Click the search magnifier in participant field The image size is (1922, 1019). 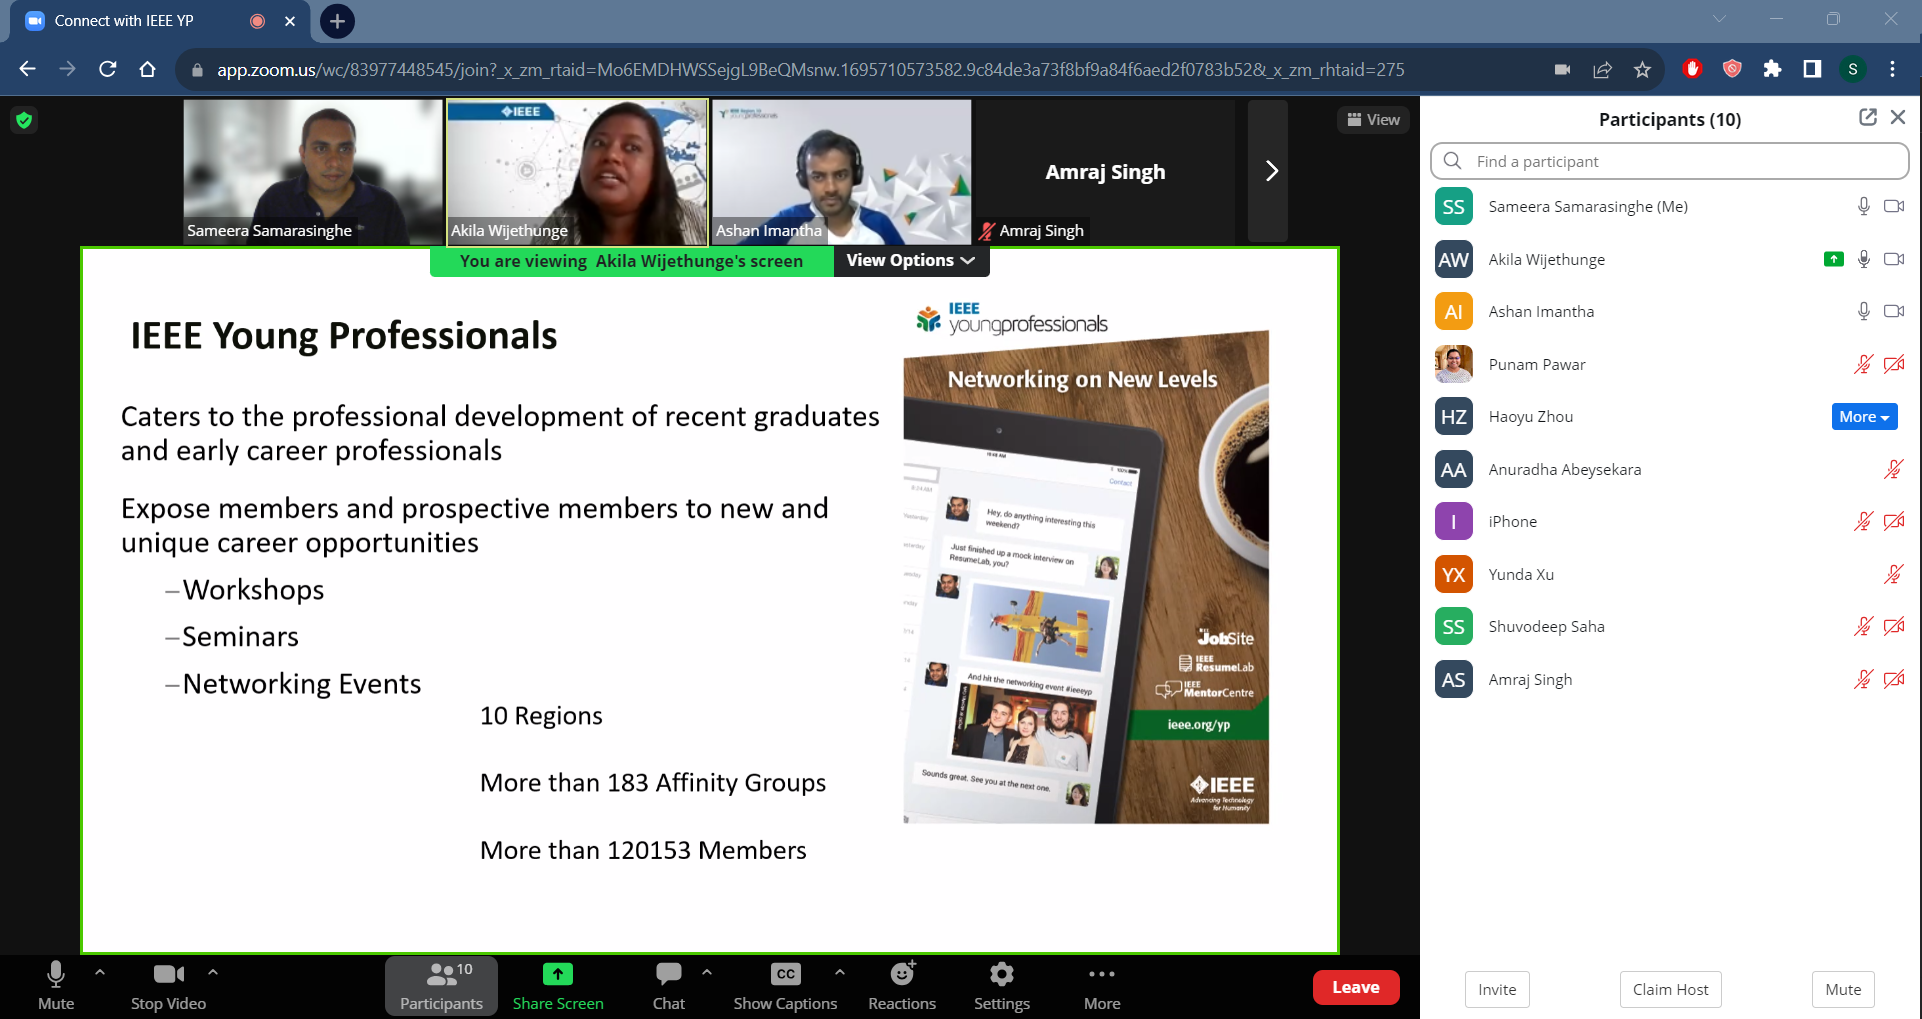[x=1453, y=161]
